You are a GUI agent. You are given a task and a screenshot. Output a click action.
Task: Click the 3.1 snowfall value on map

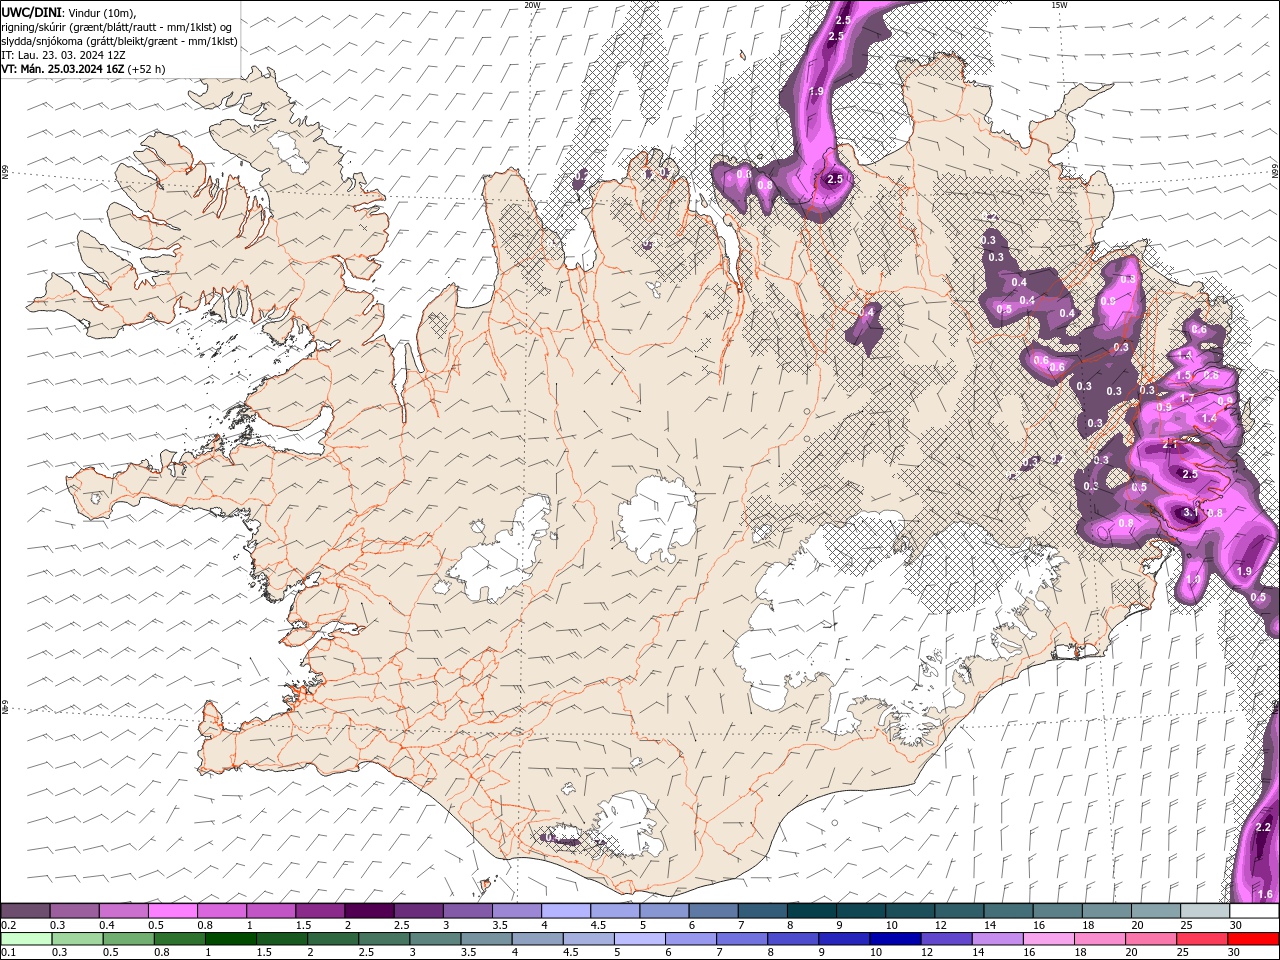(x=1190, y=513)
